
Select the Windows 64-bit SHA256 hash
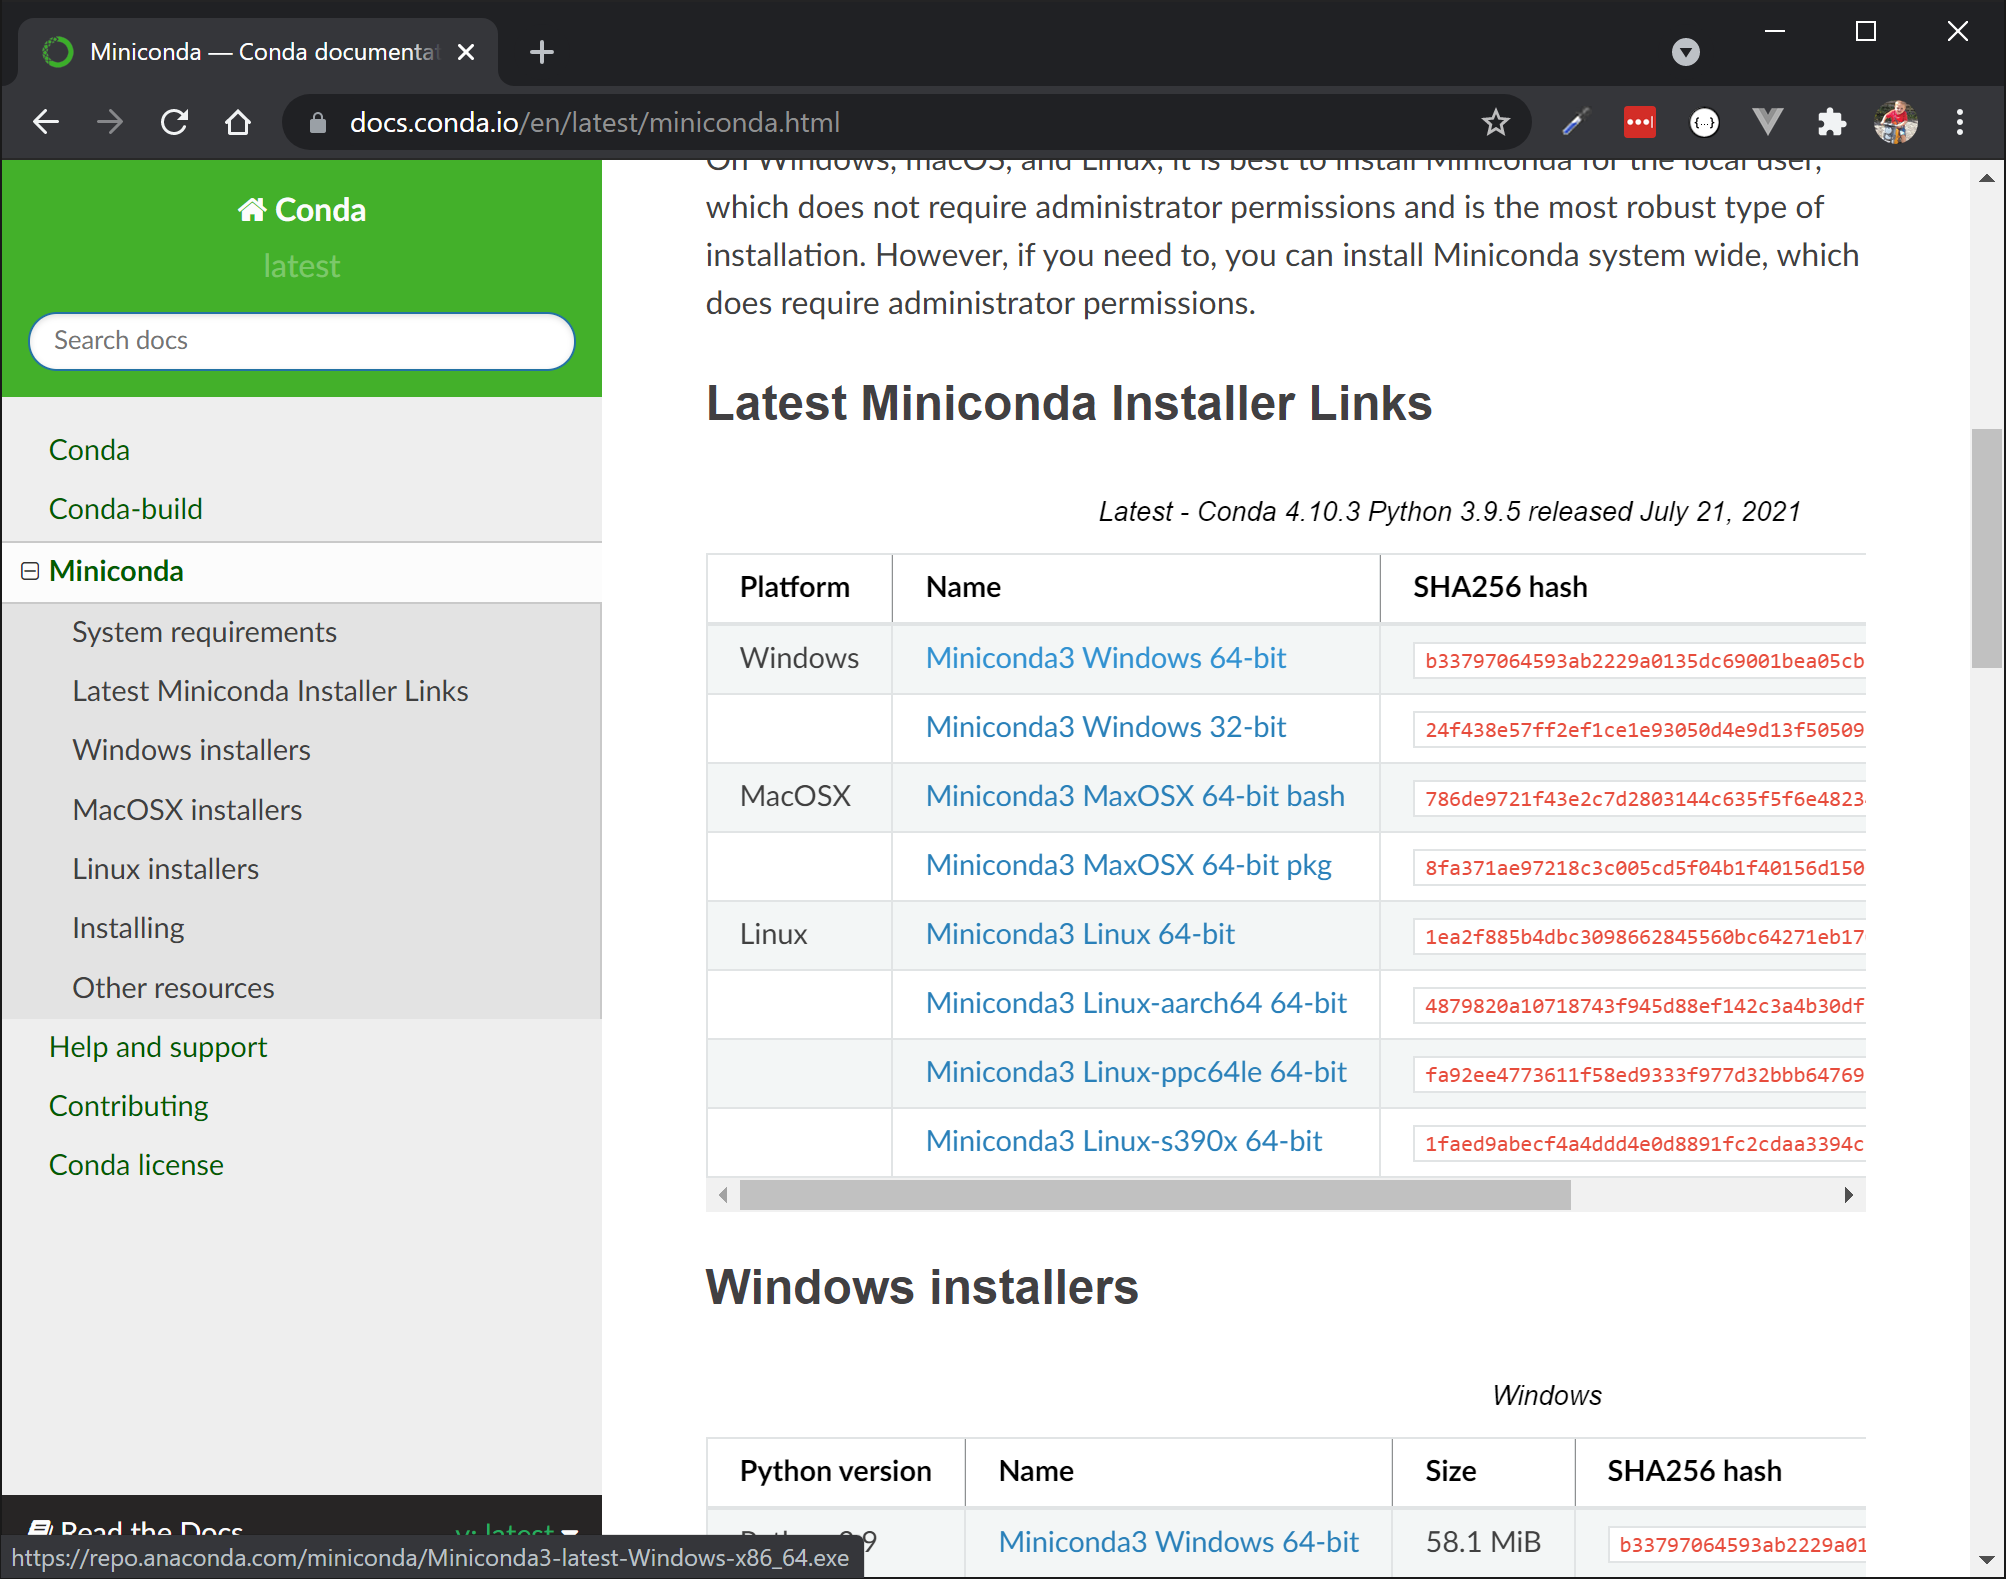click(1640, 661)
